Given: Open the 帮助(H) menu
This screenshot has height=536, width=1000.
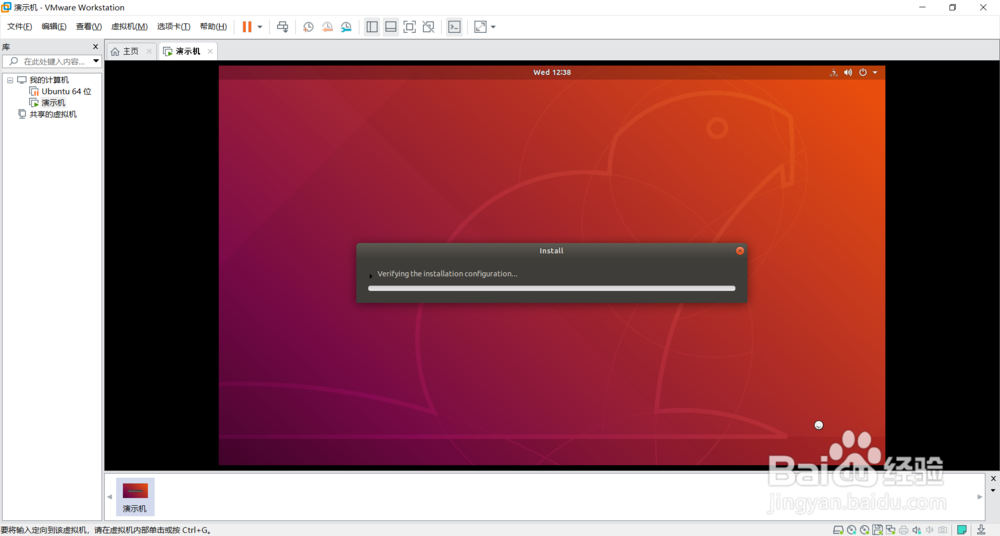Looking at the screenshot, I should pyautogui.click(x=213, y=26).
